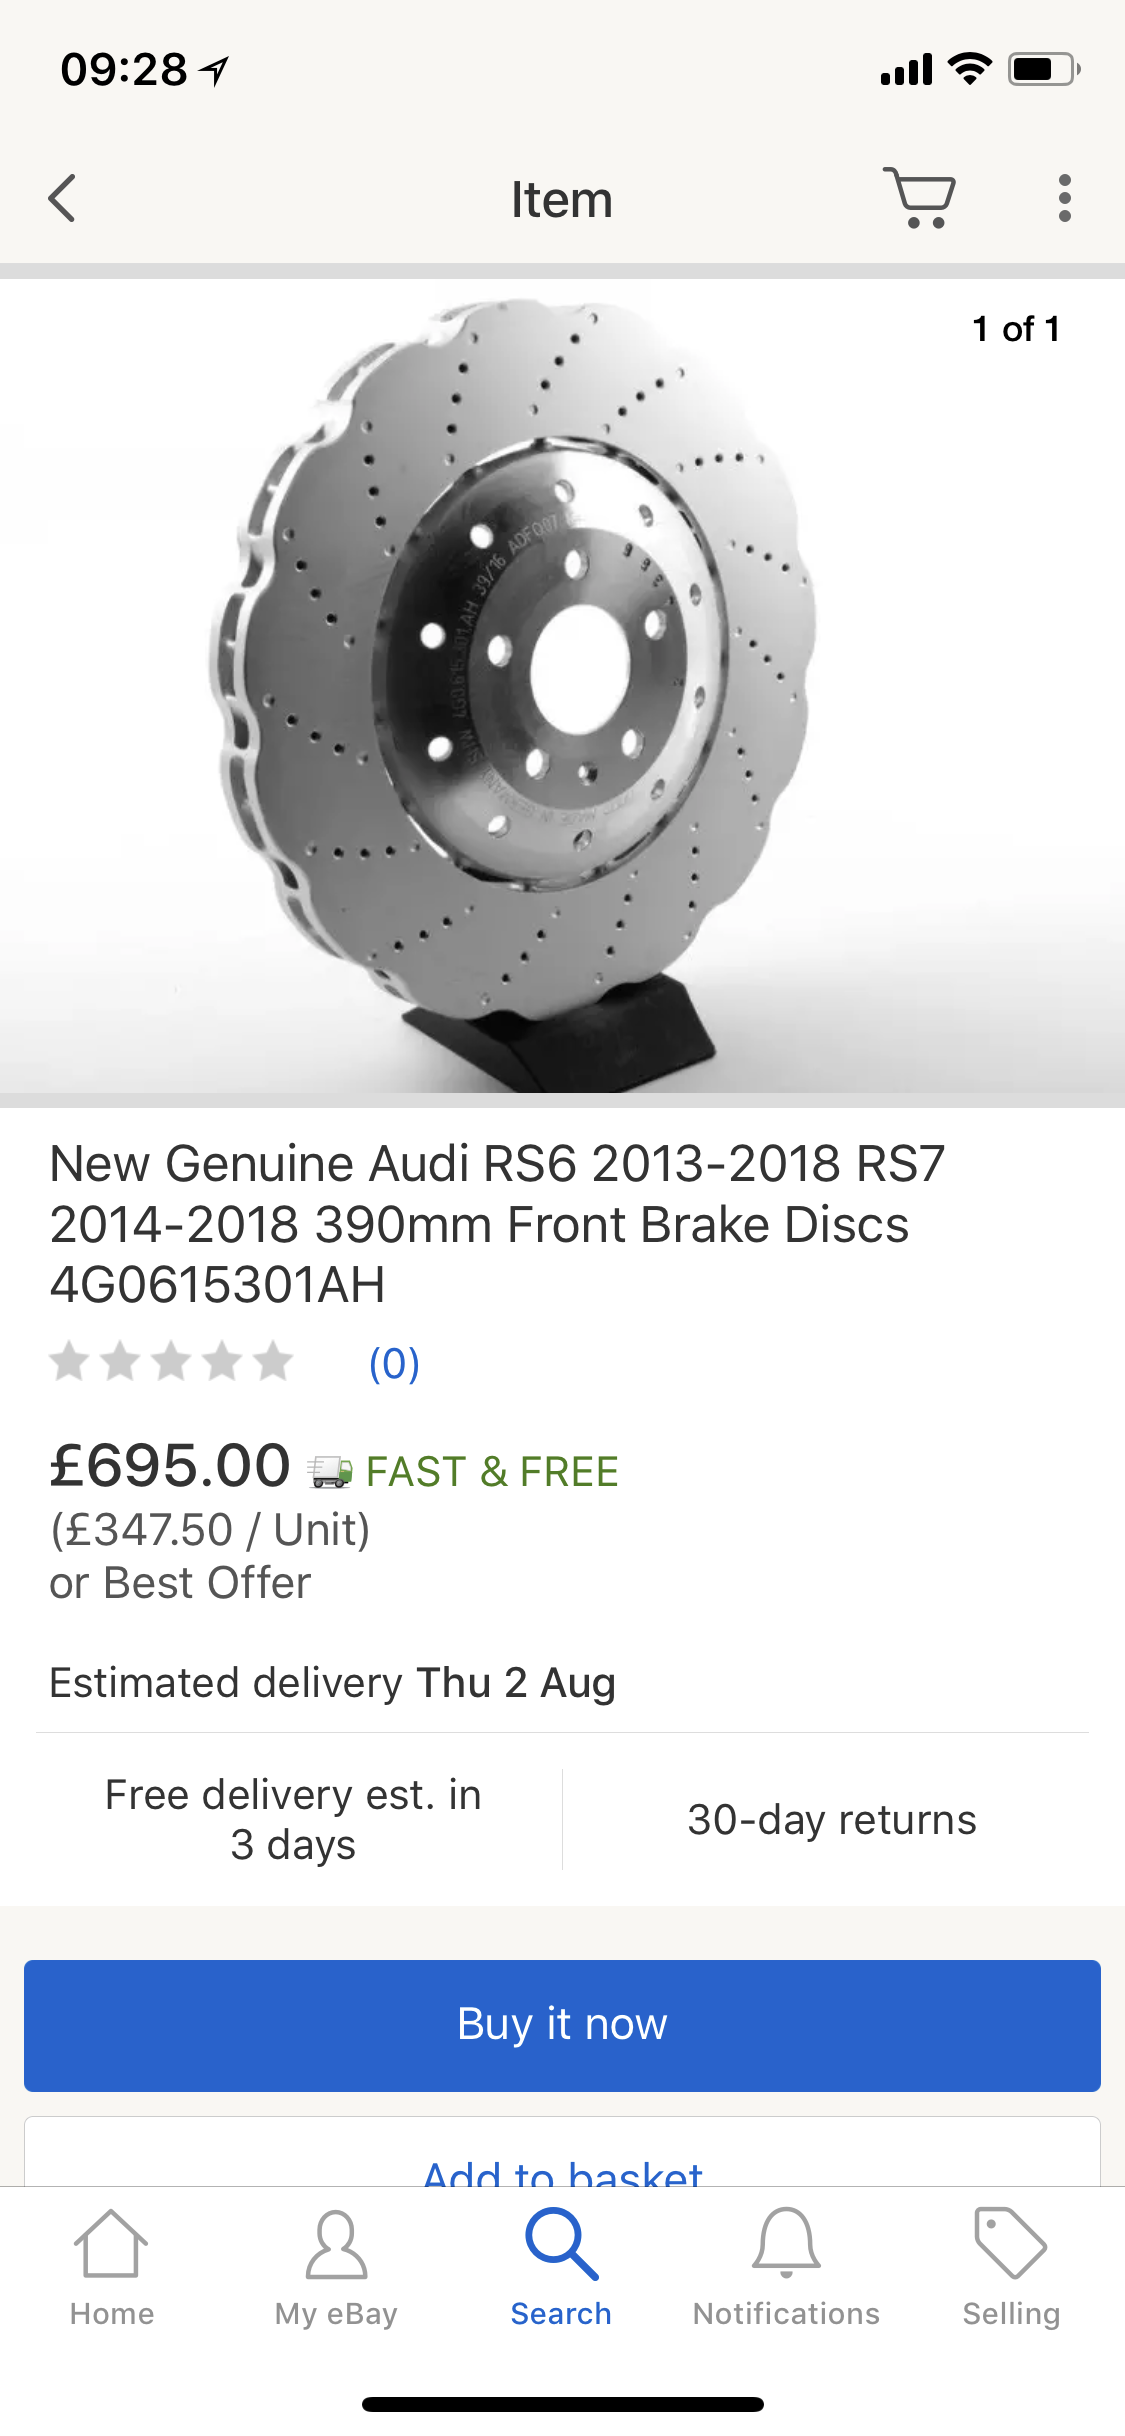Go to the Home tab
The height and width of the screenshot is (2436, 1125).
click(x=112, y=2268)
